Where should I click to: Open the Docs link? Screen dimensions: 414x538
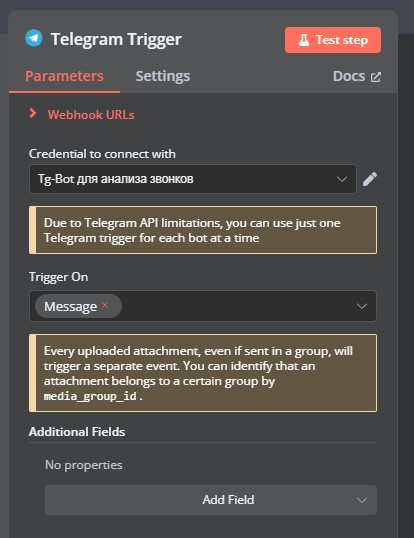pyautogui.click(x=349, y=76)
